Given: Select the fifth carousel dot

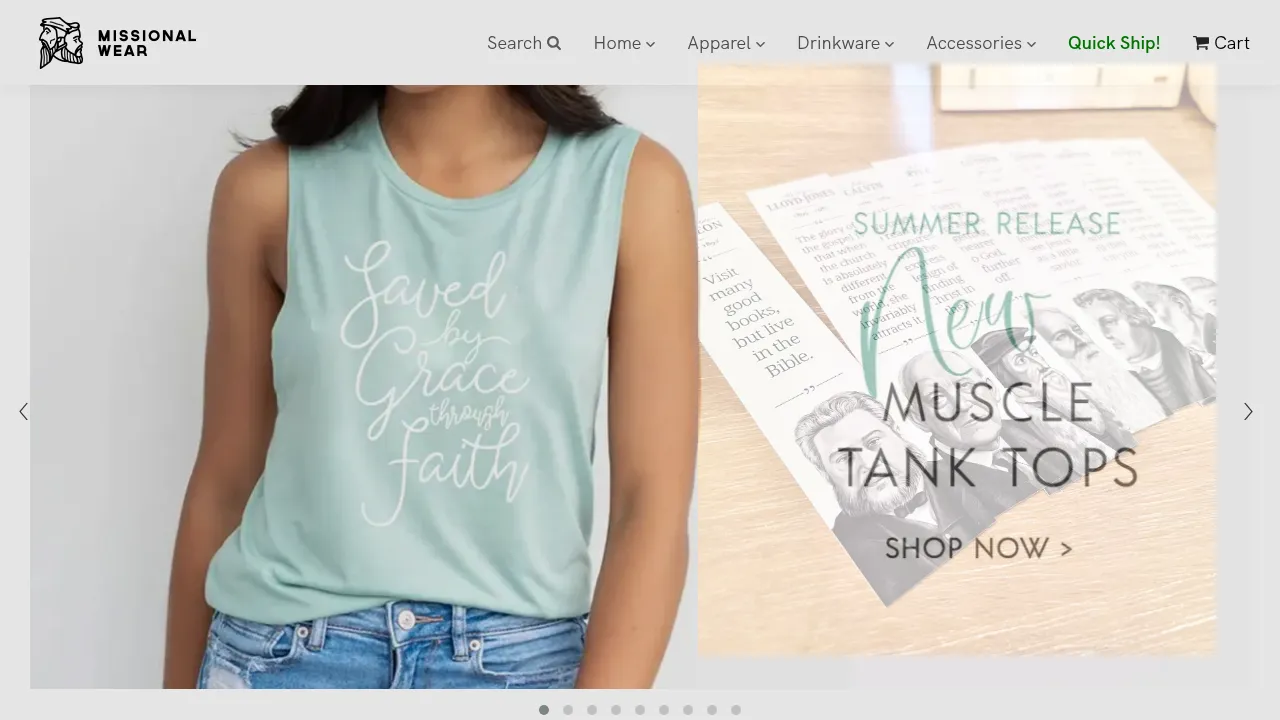Looking at the screenshot, I should (640, 710).
